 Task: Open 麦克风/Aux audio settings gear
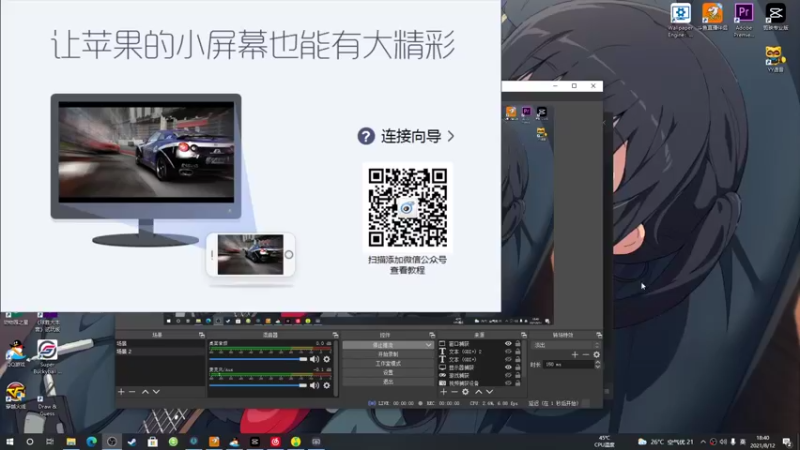[327, 385]
